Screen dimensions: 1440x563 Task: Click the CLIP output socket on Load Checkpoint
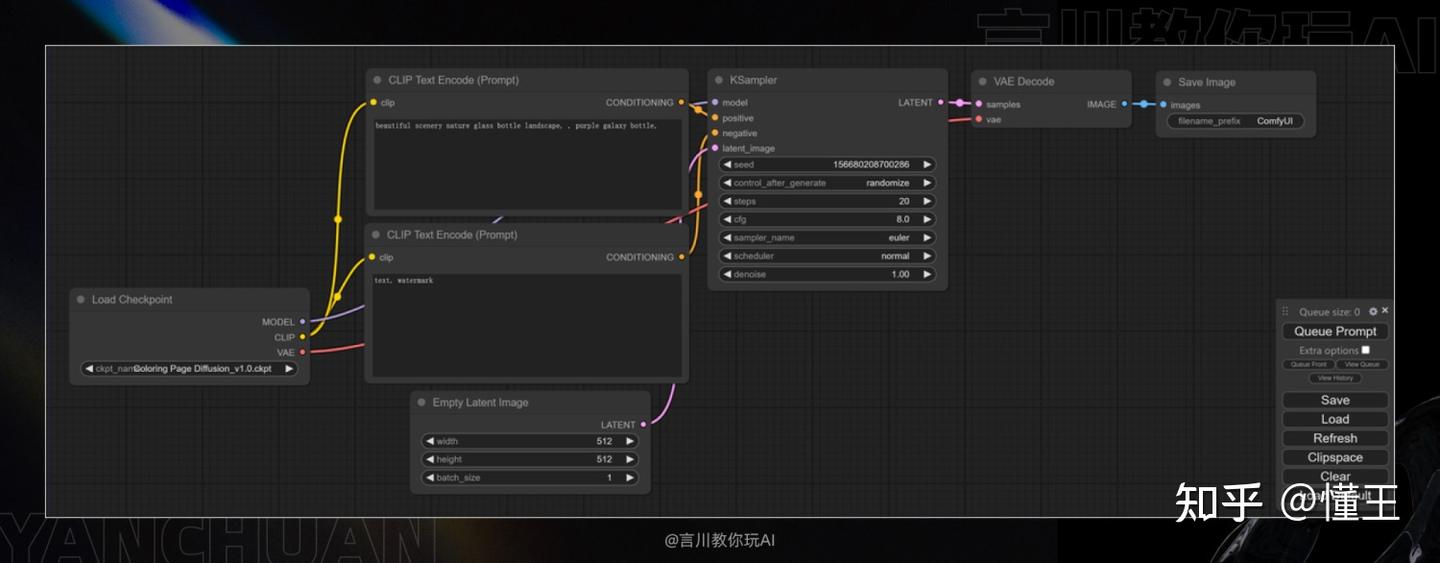click(303, 337)
